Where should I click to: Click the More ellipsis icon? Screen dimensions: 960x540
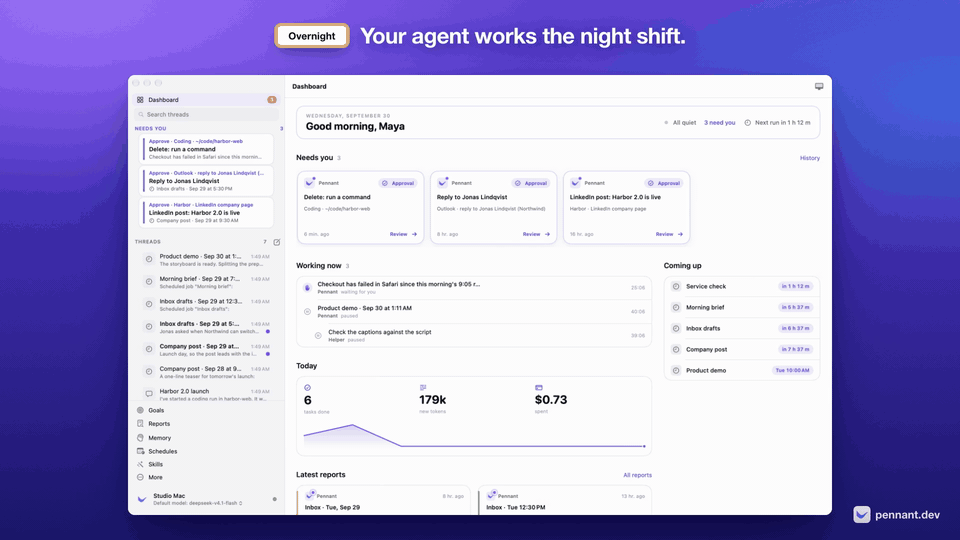click(140, 477)
